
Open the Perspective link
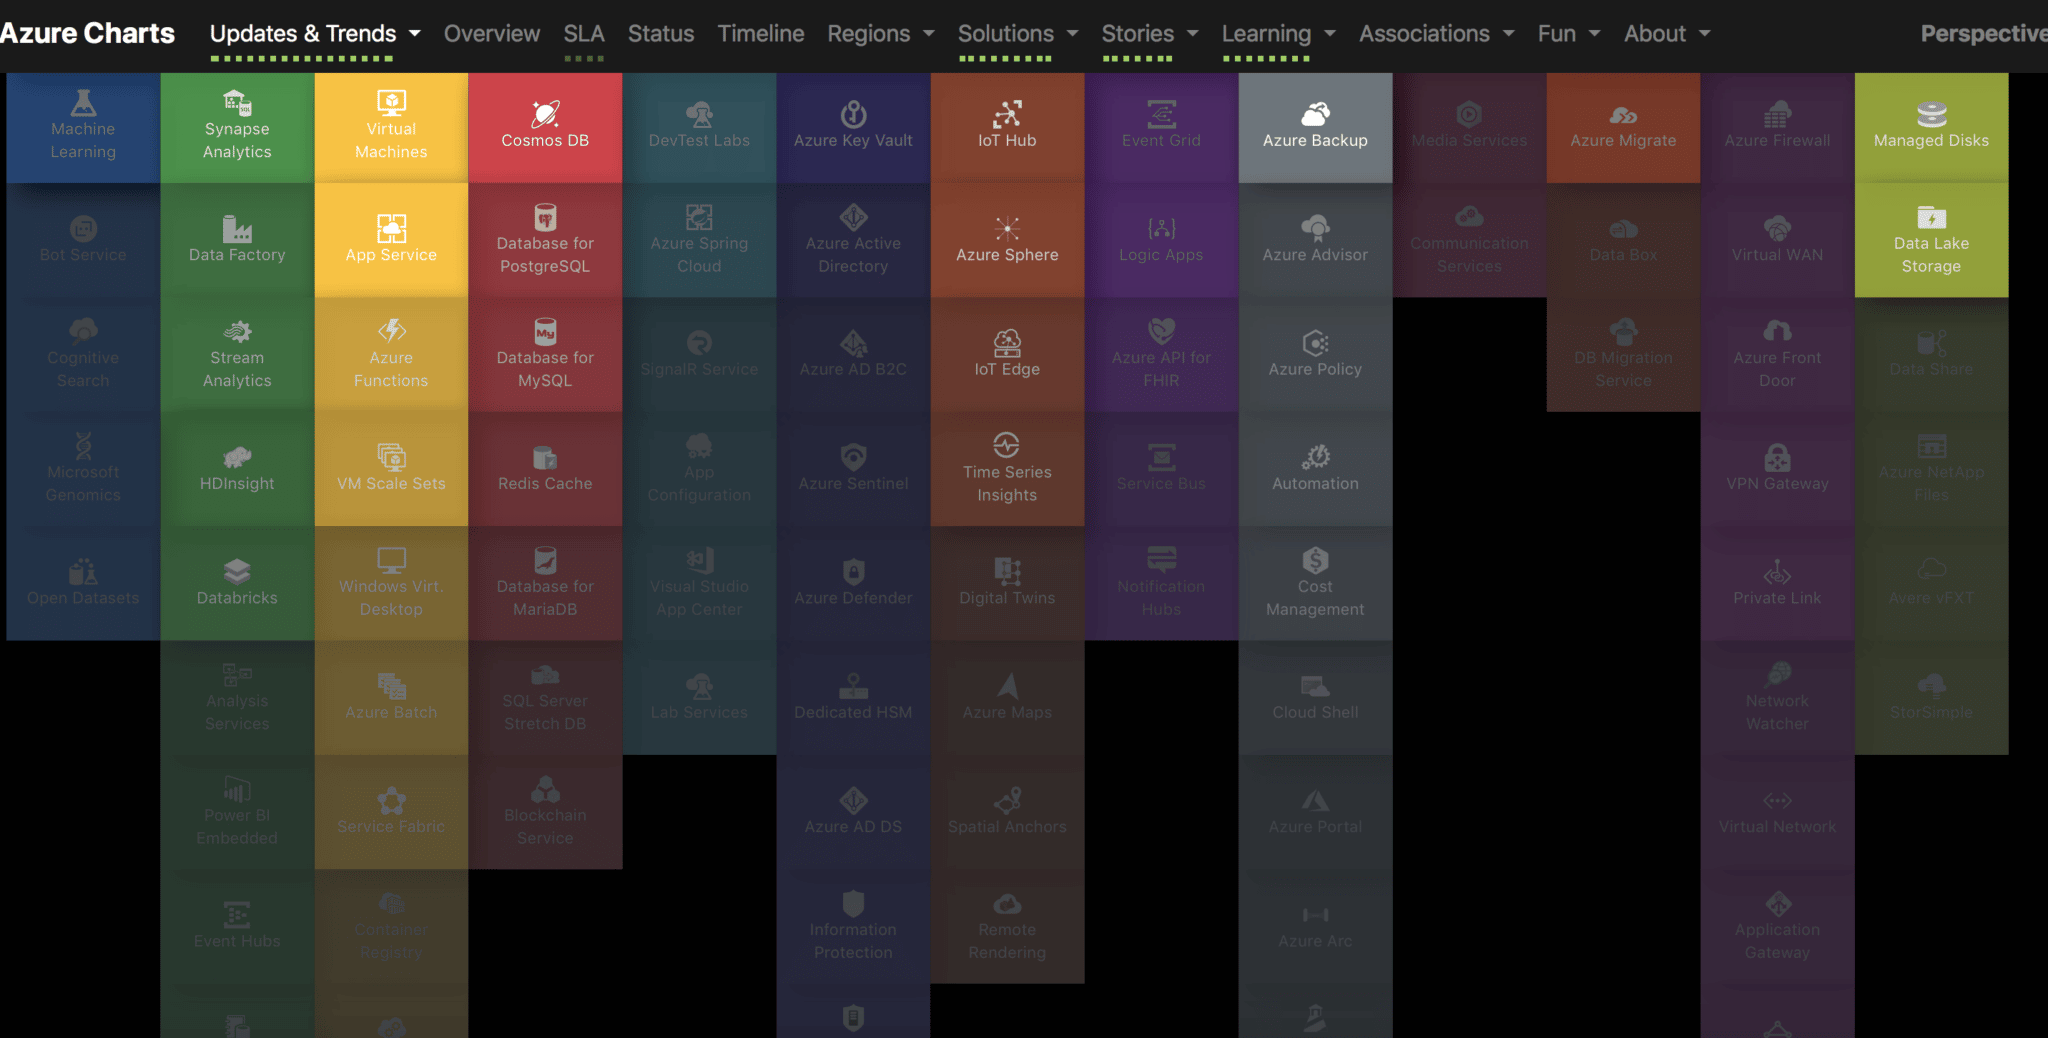point(1984,34)
